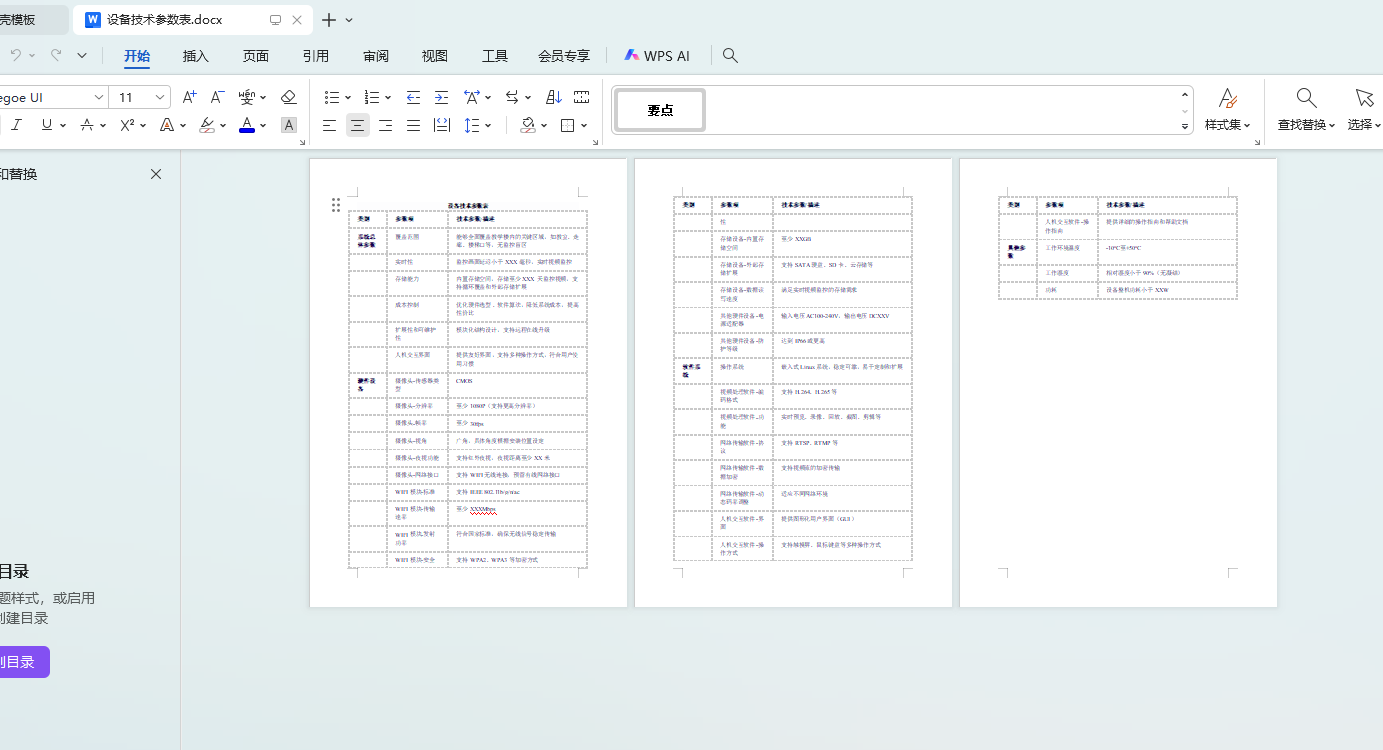Toggle italic formatting
Viewport: 1383px width, 750px height.
(16, 125)
